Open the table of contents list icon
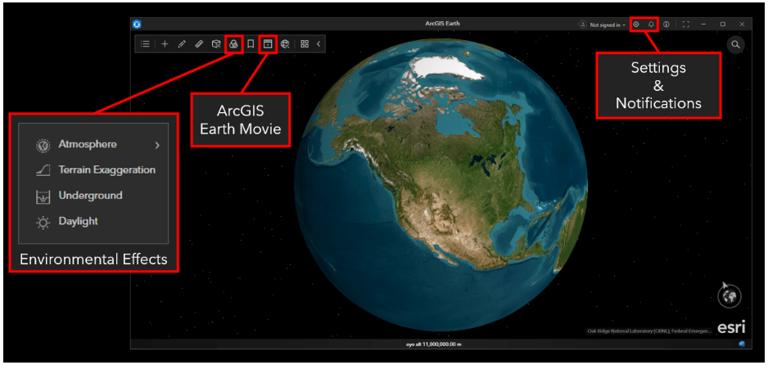 [x=145, y=44]
